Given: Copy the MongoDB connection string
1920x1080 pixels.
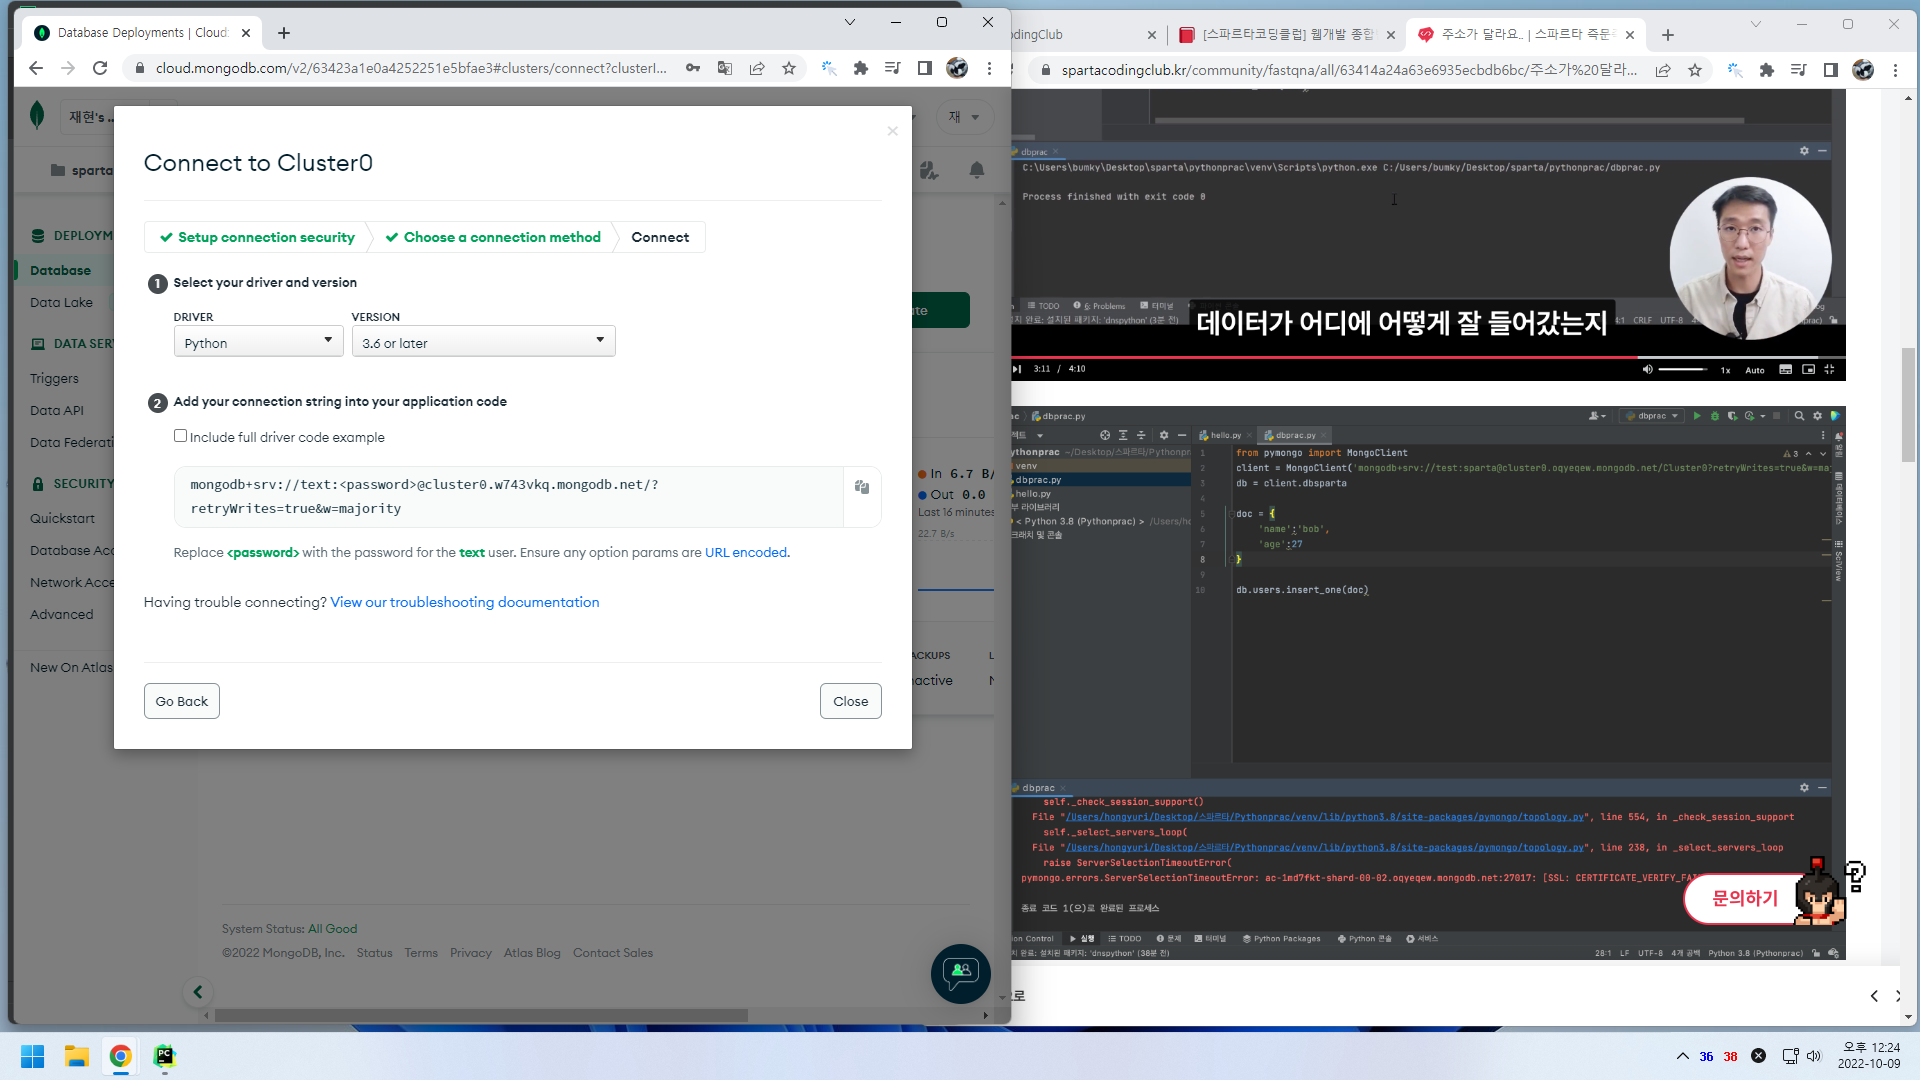Looking at the screenshot, I should click(x=861, y=487).
